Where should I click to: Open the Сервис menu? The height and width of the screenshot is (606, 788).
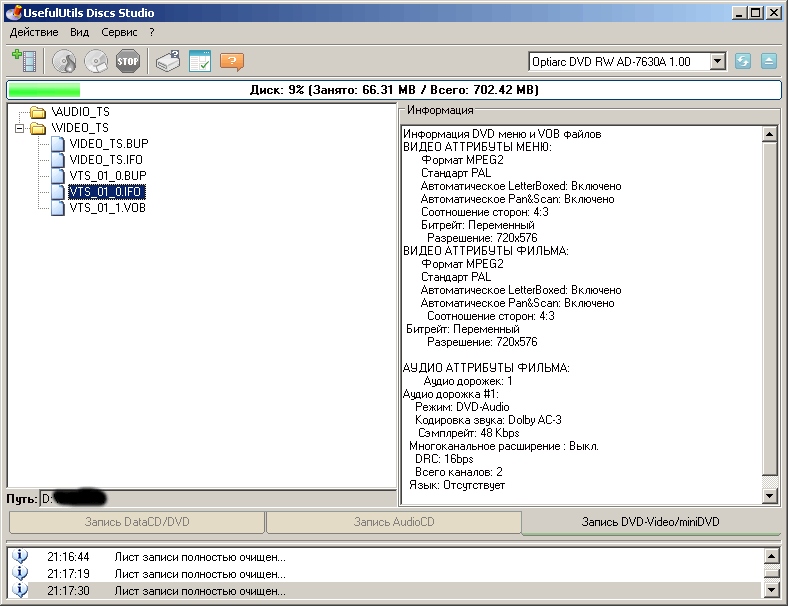tap(119, 32)
